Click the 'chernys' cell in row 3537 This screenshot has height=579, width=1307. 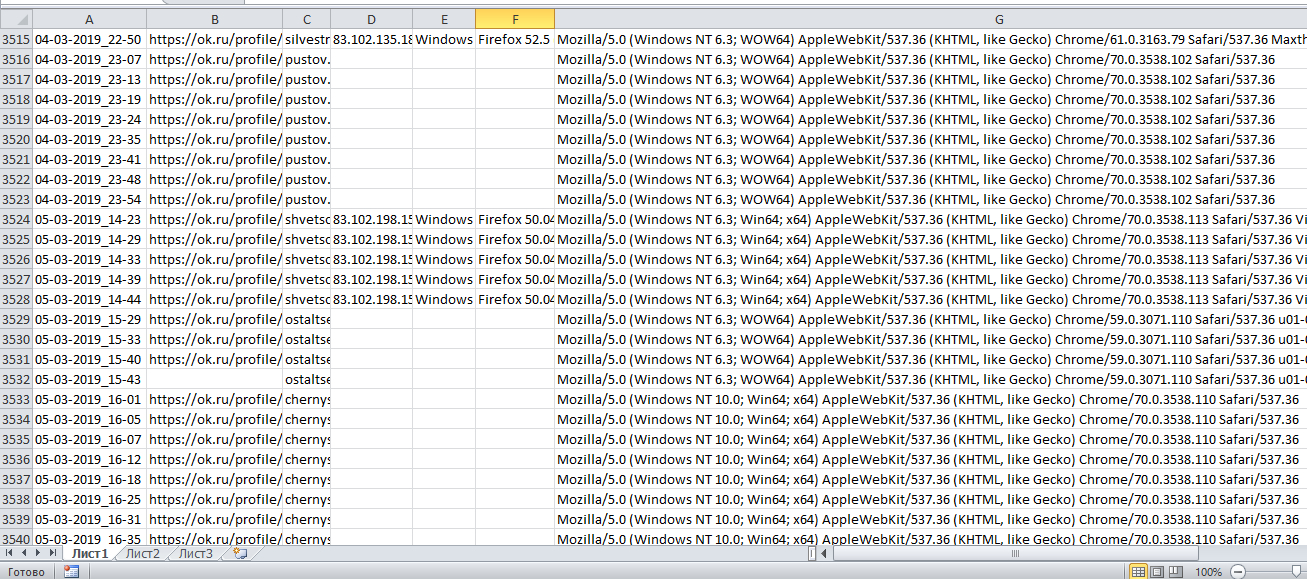click(x=306, y=479)
